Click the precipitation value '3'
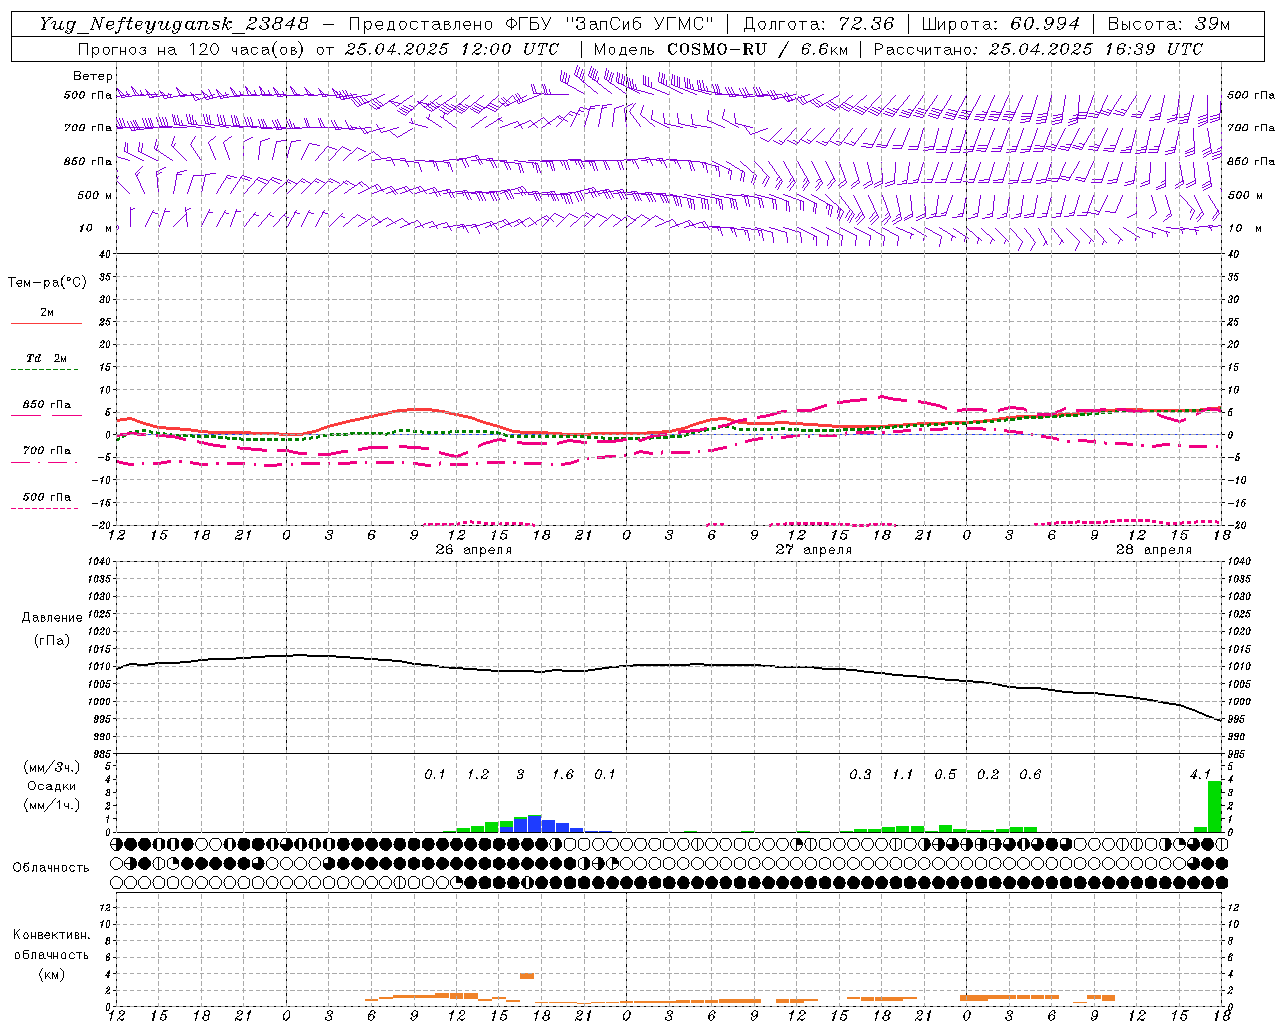Screen dimensions: 1280x1024 click(x=520, y=775)
